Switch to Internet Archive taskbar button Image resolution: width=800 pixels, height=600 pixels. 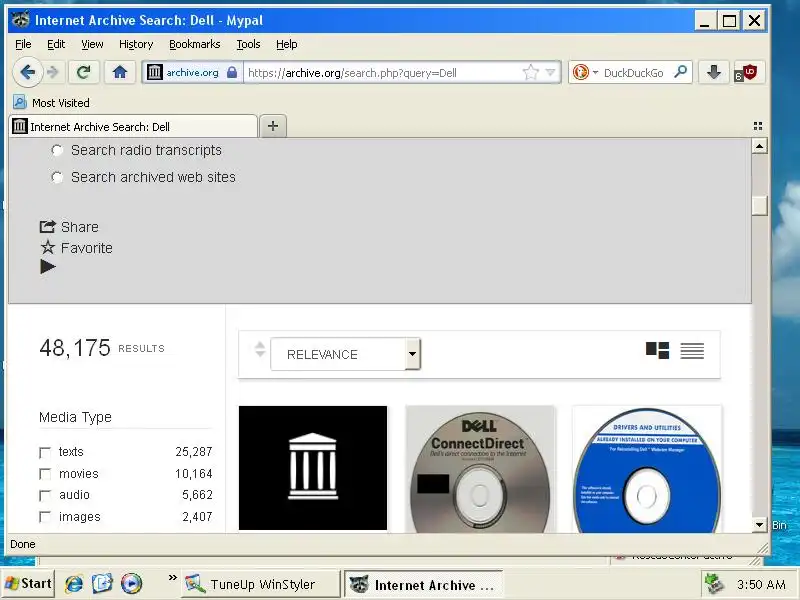pos(423,584)
